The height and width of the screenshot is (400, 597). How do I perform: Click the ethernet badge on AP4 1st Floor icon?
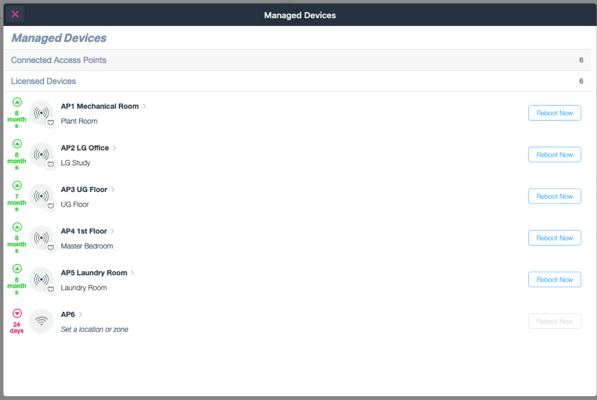(x=51, y=247)
